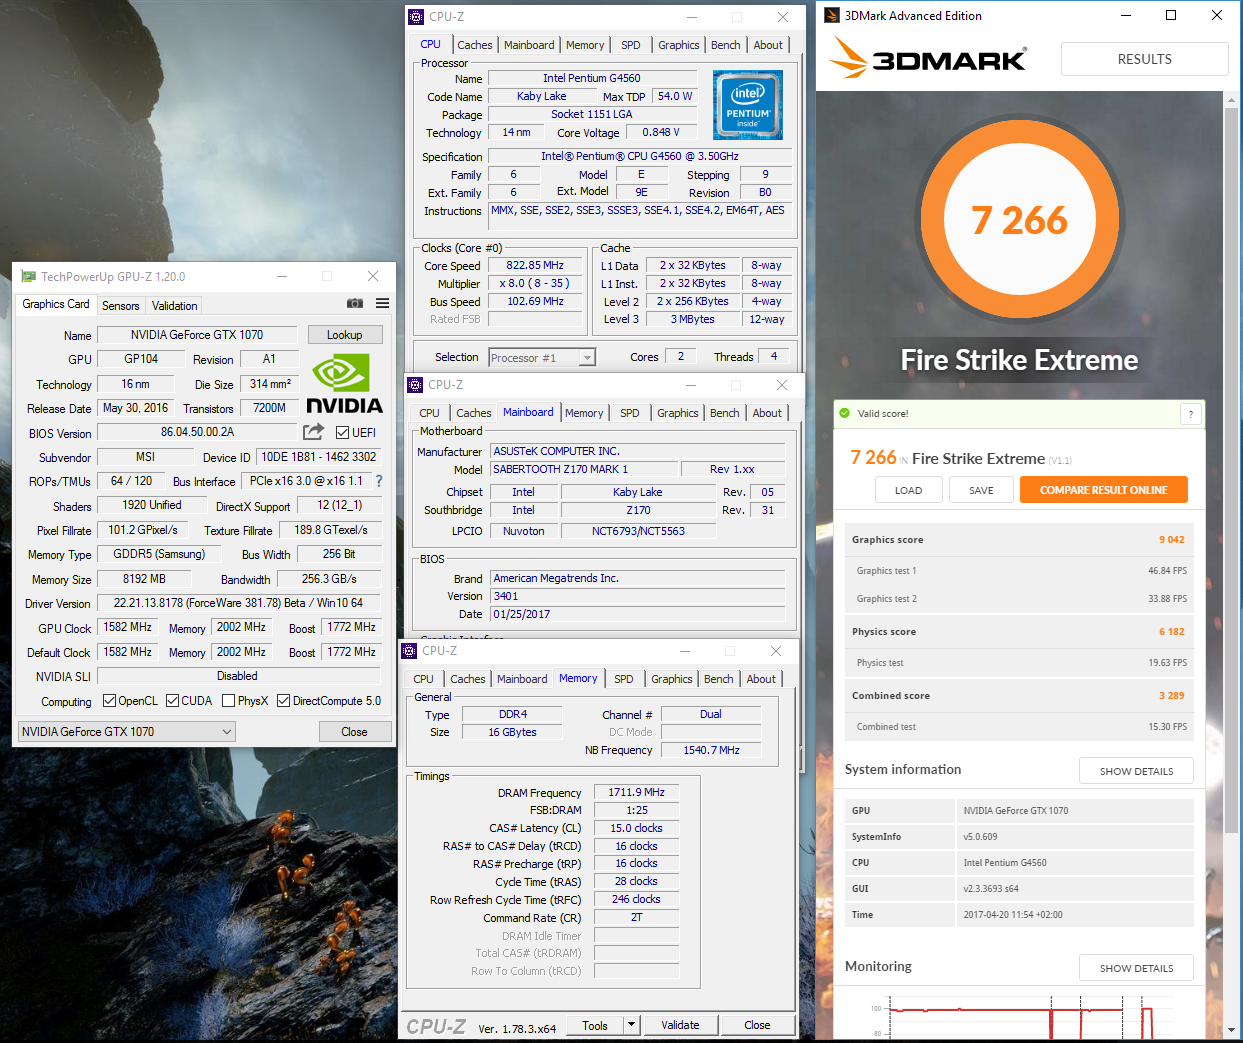Toggle the OpenCL checkbox
Image resolution: width=1243 pixels, height=1043 pixels.
[109, 701]
